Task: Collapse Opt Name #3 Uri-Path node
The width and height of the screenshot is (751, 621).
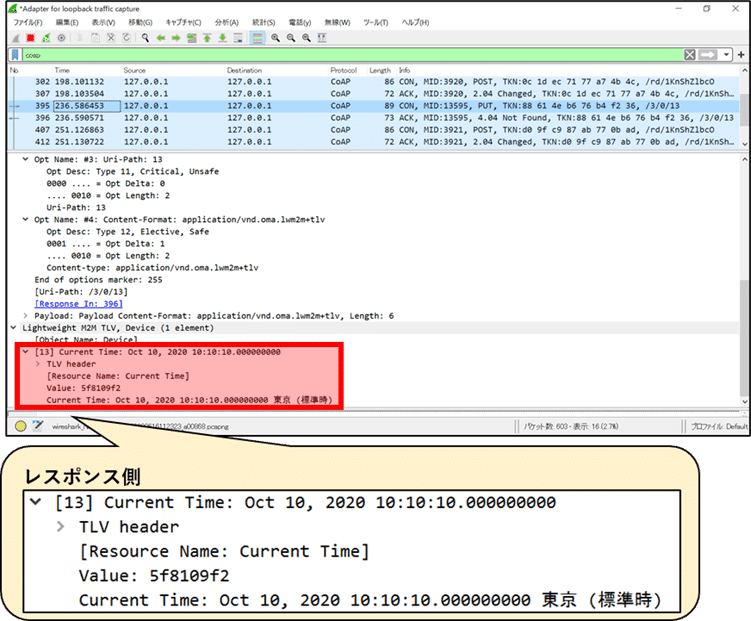Action: [26, 159]
